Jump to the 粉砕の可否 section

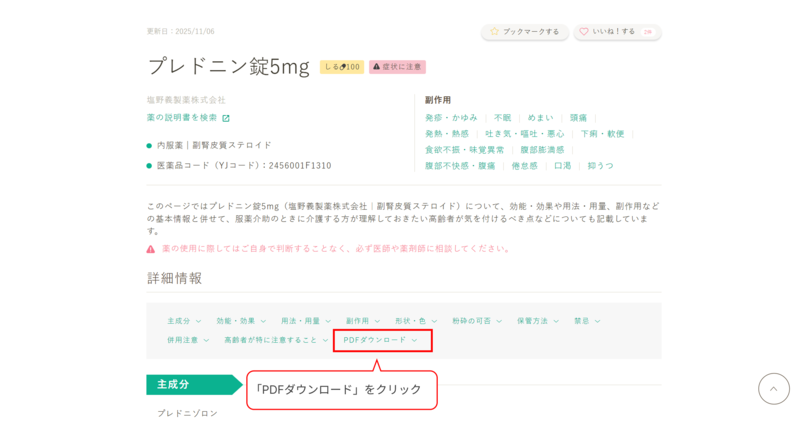point(477,321)
